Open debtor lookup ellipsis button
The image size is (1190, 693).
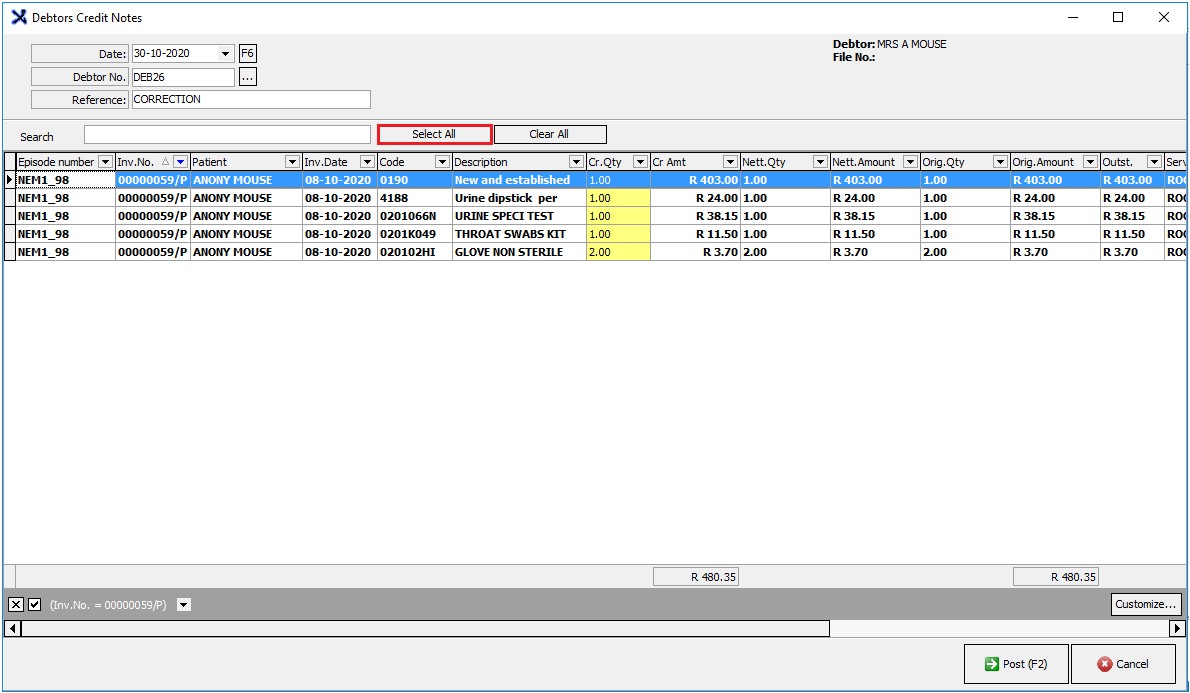pyautogui.click(x=248, y=77)
